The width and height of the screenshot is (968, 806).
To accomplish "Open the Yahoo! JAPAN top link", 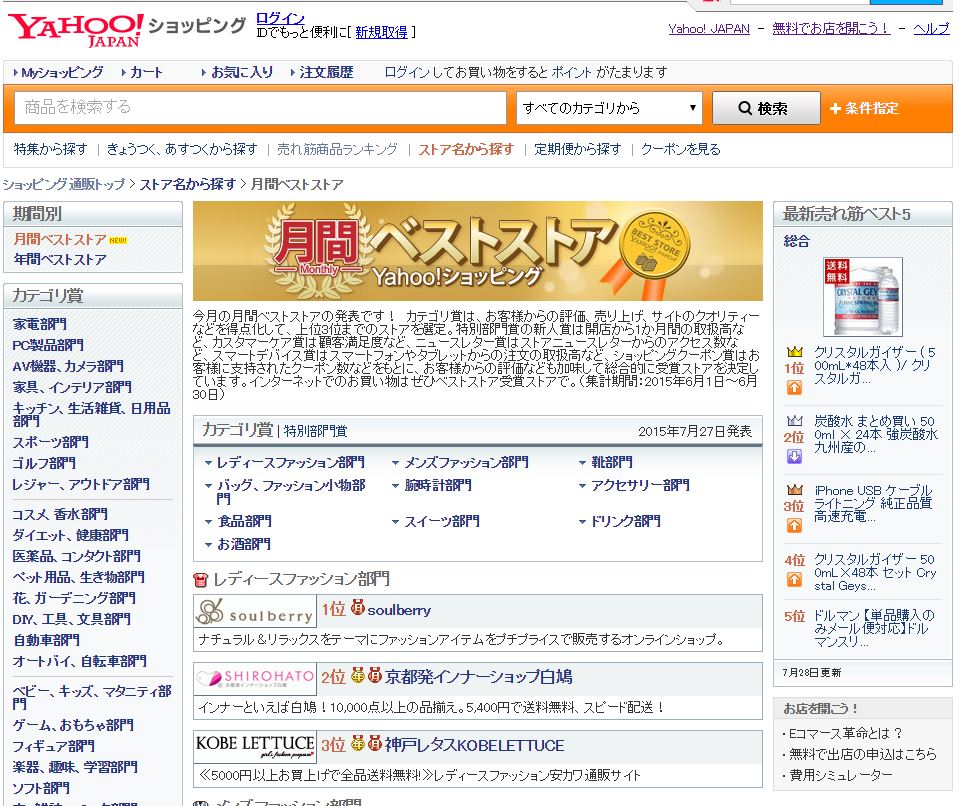I will click(709, 28).
